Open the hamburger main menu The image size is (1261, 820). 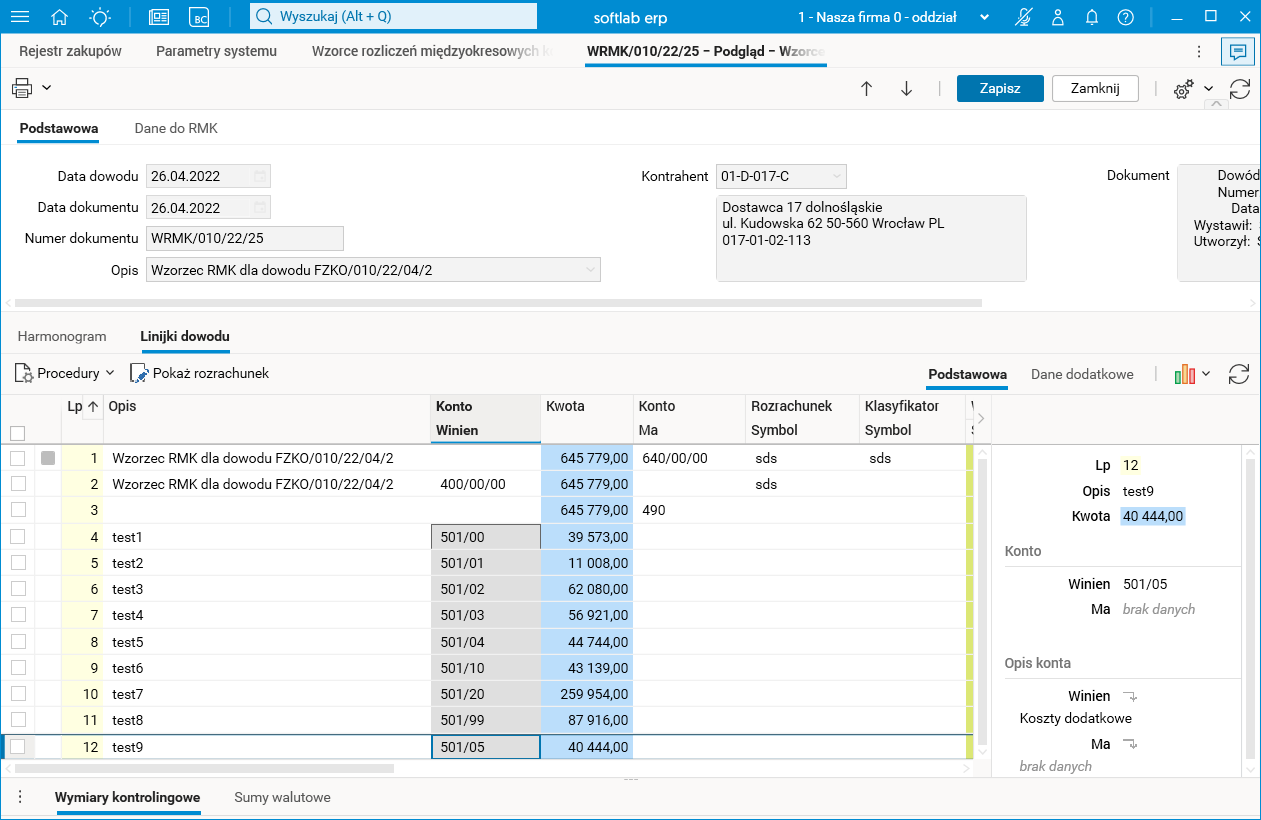point(19,17)
